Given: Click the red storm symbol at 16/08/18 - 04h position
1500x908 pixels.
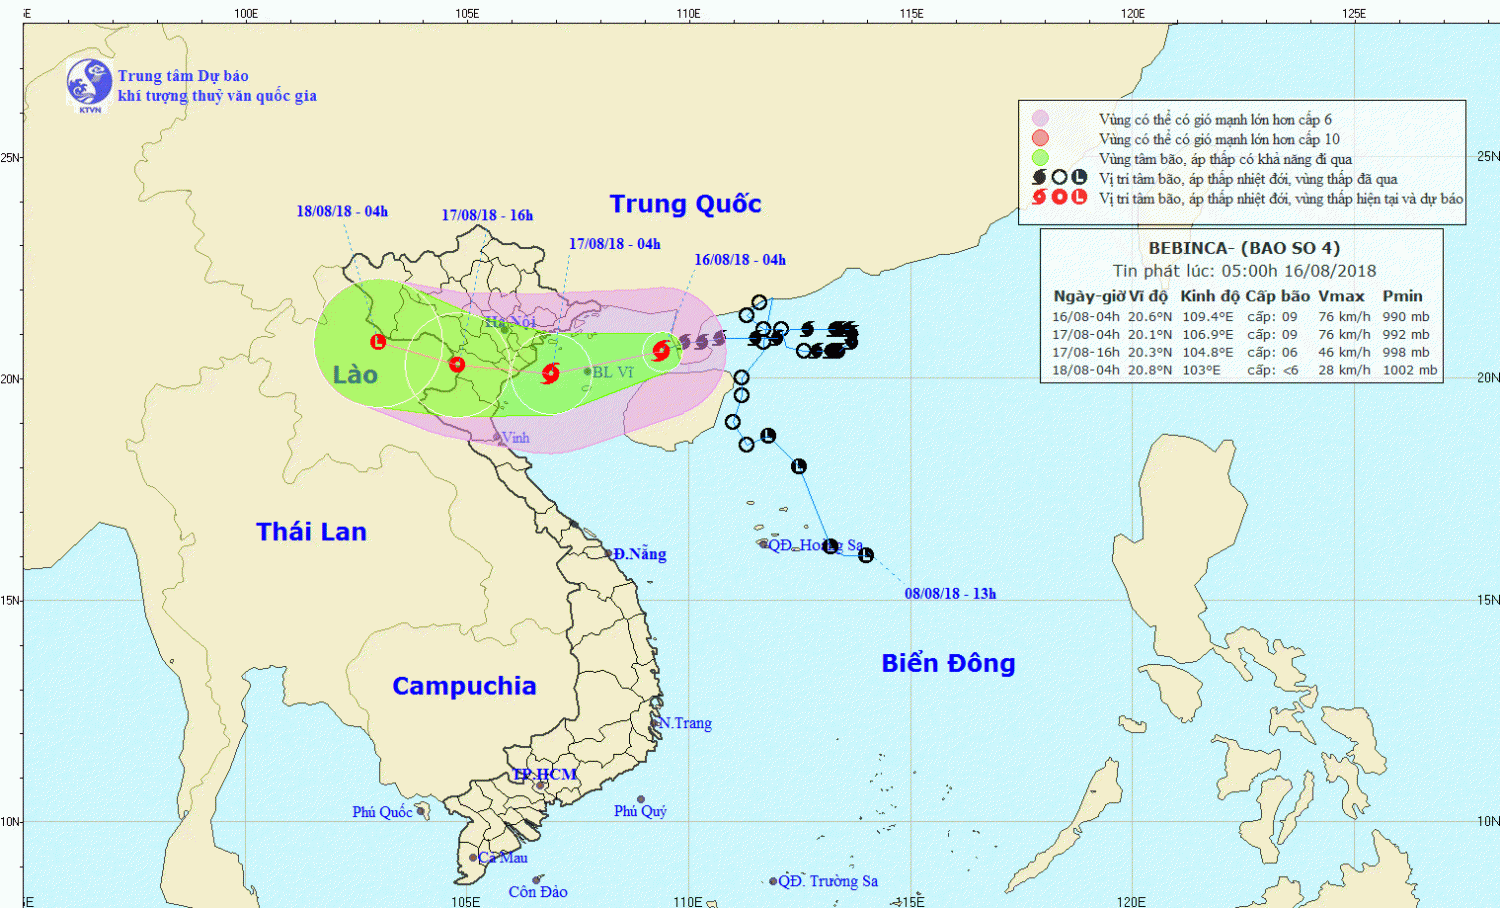Looking at the screenshot, I should [x=661, y=350].
